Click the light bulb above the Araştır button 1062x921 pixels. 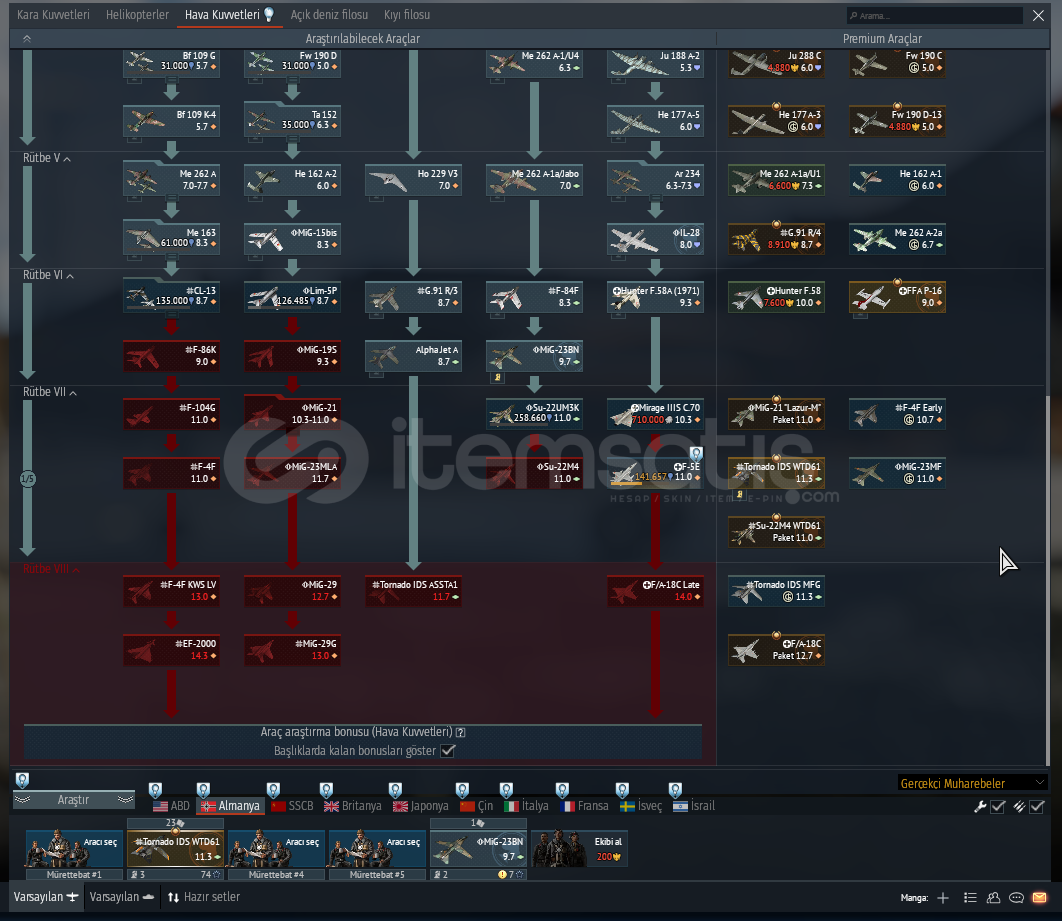click(22, 780)
